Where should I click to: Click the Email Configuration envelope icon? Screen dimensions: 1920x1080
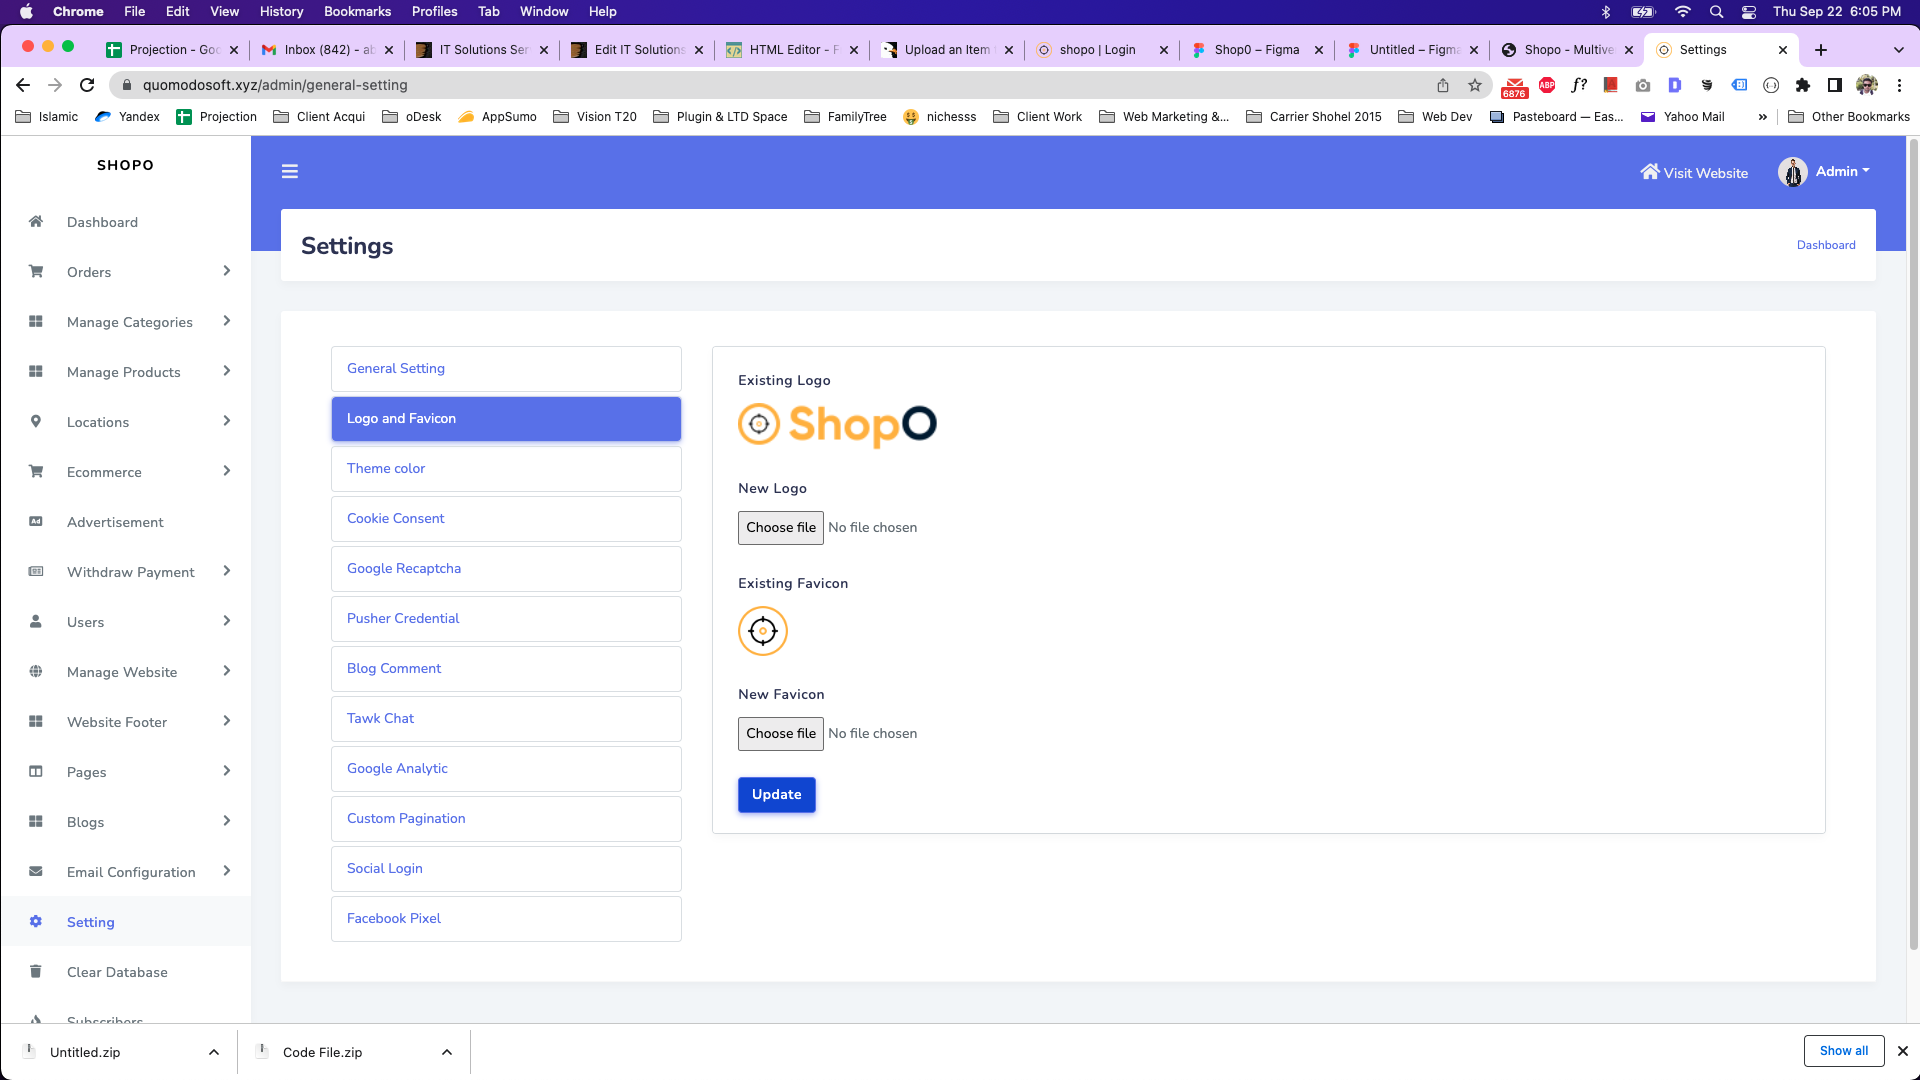tap(36, 872)
